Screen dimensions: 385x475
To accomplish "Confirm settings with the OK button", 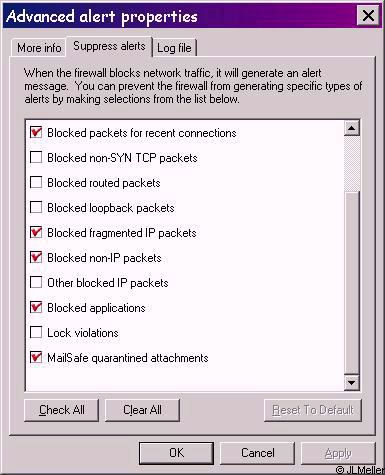I will click(176, 453).
